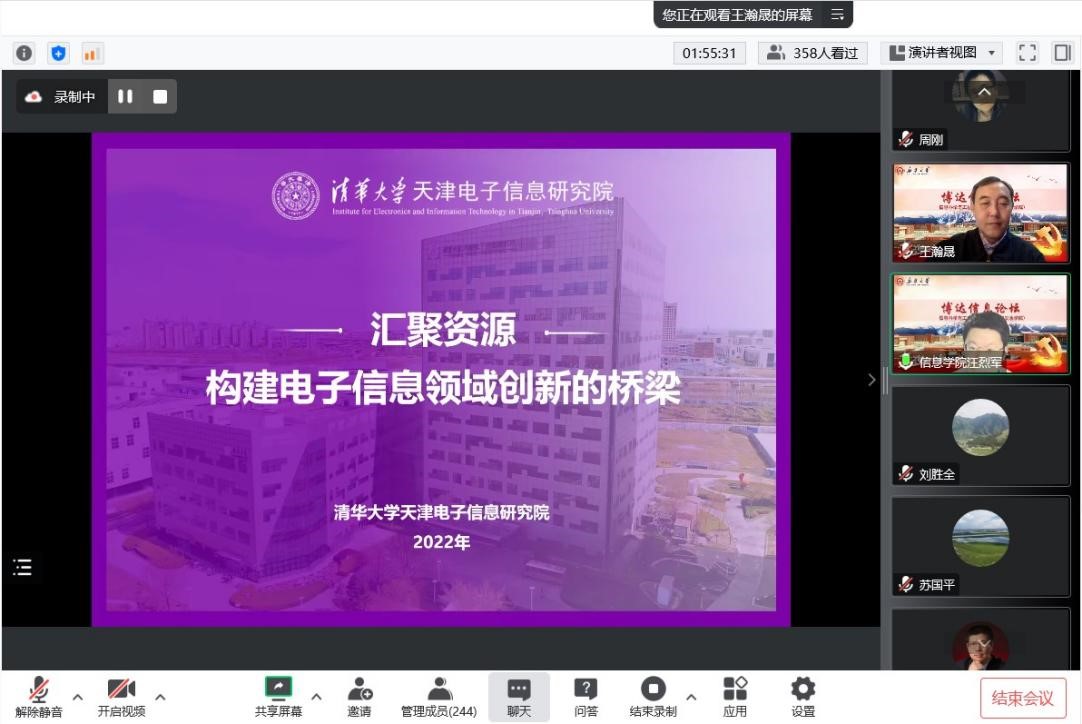
Task: Open the Invite (邀请) icon
Action: (x=359, y=697)
